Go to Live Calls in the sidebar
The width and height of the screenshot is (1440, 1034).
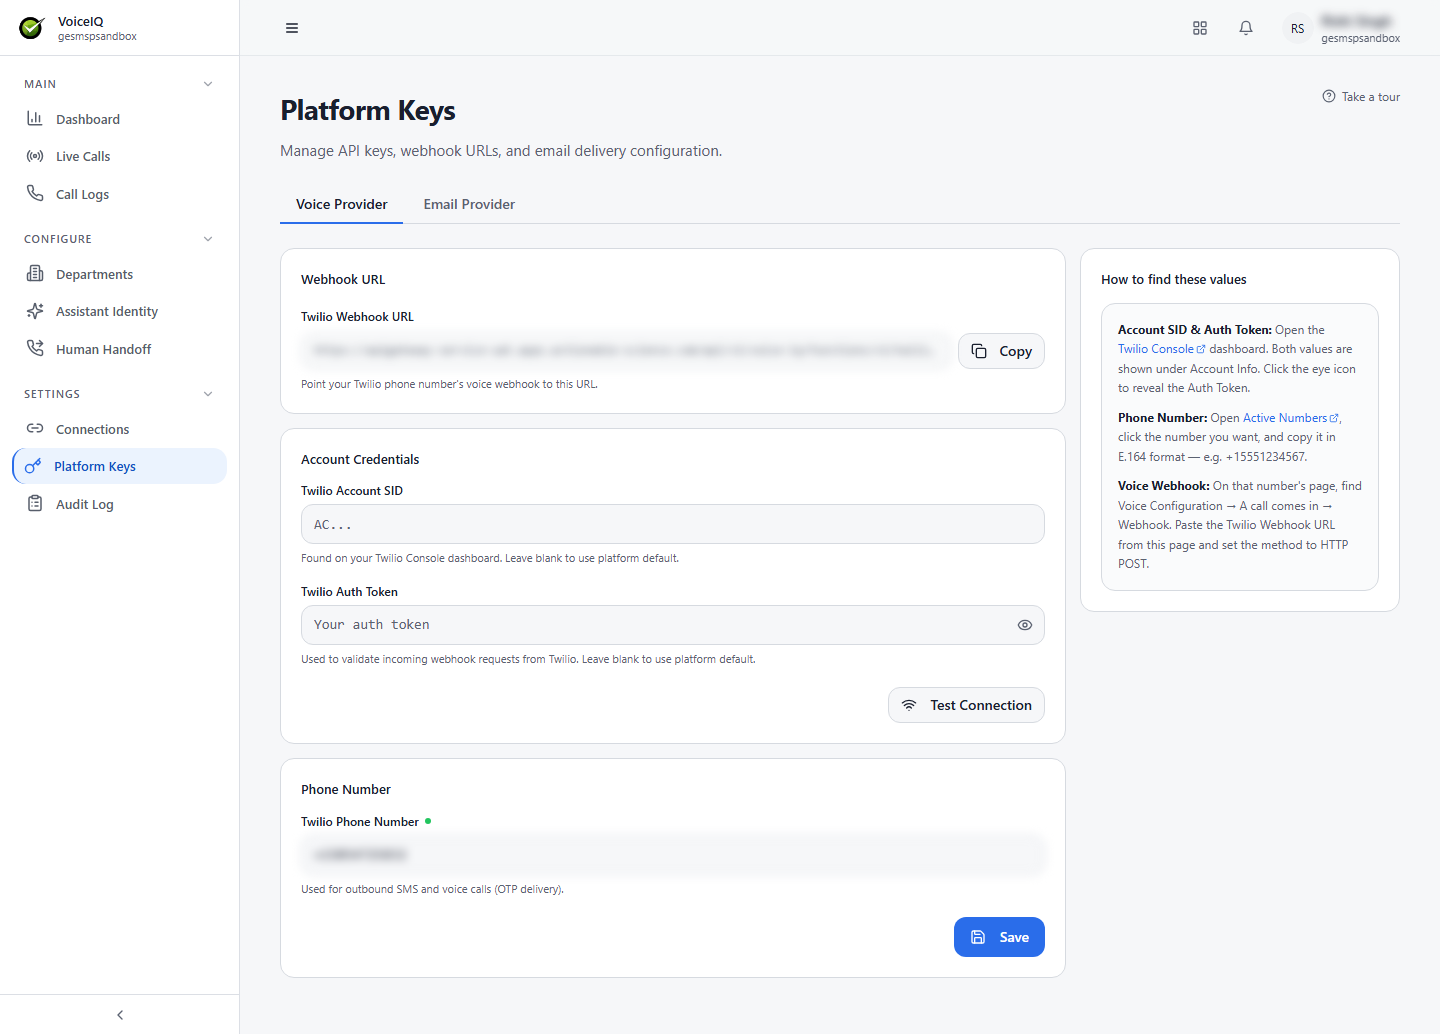[119, 156]
